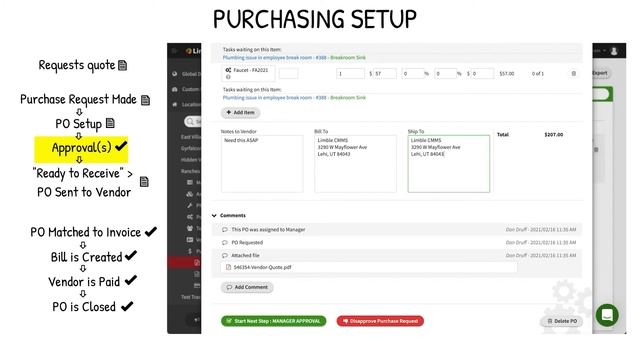Image resolution: width=640 pixels, height=360 pixels.
Task: Click the sidebar search field
Action: click(193, 121)
